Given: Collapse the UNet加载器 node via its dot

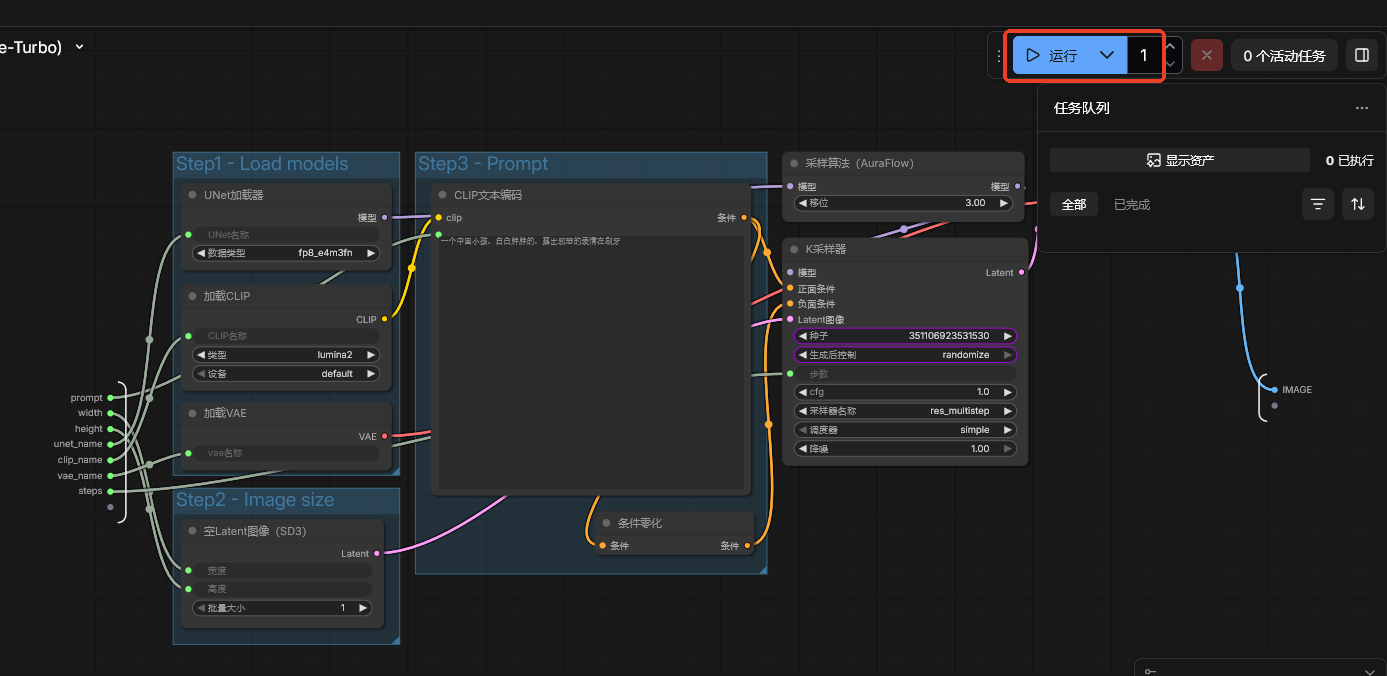Looking at the screenshot, I should pos(192,195).
